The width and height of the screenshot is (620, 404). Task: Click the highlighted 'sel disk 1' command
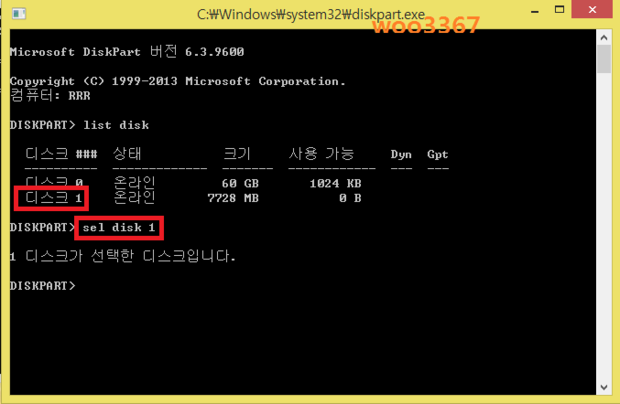[119, 228]
